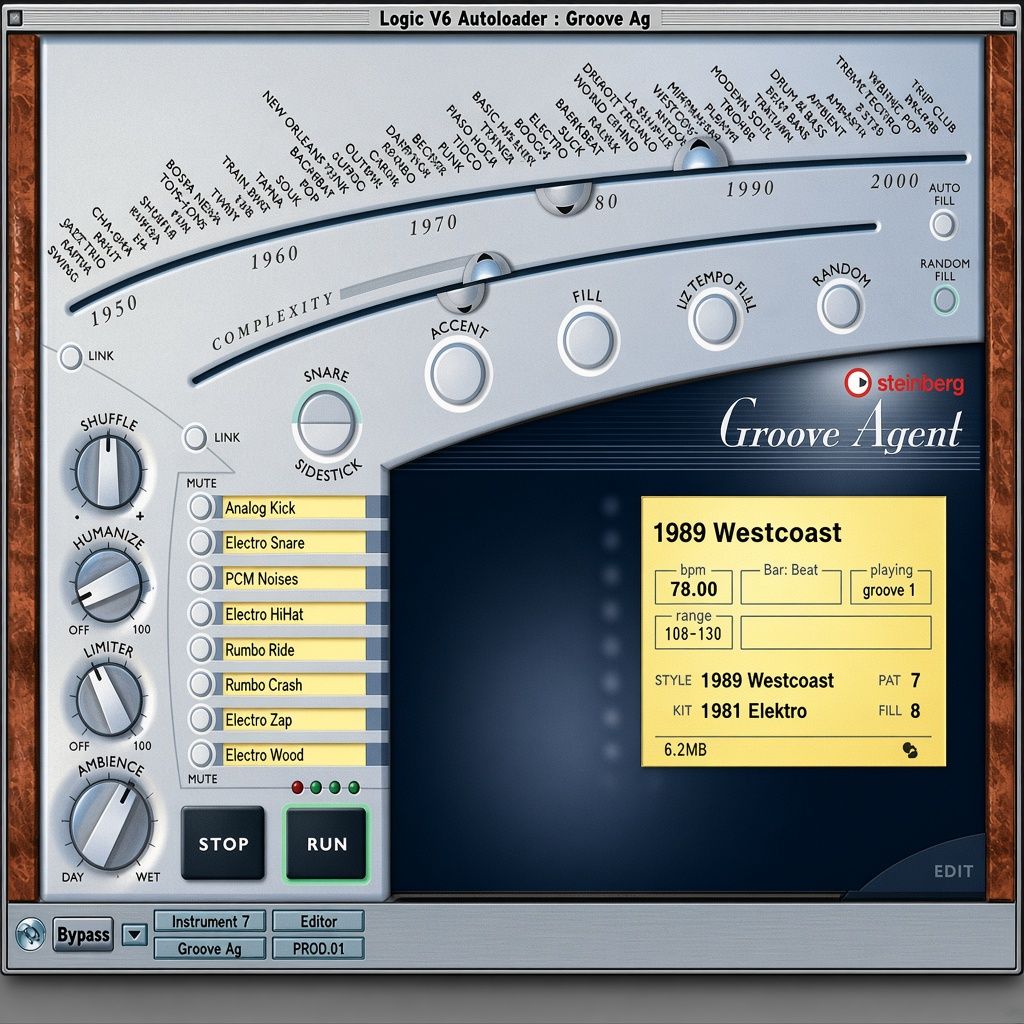Viewport: 1024px width, 1024px height.
Task: Click the 2000 decade marker
Action: tap(895, 181)
